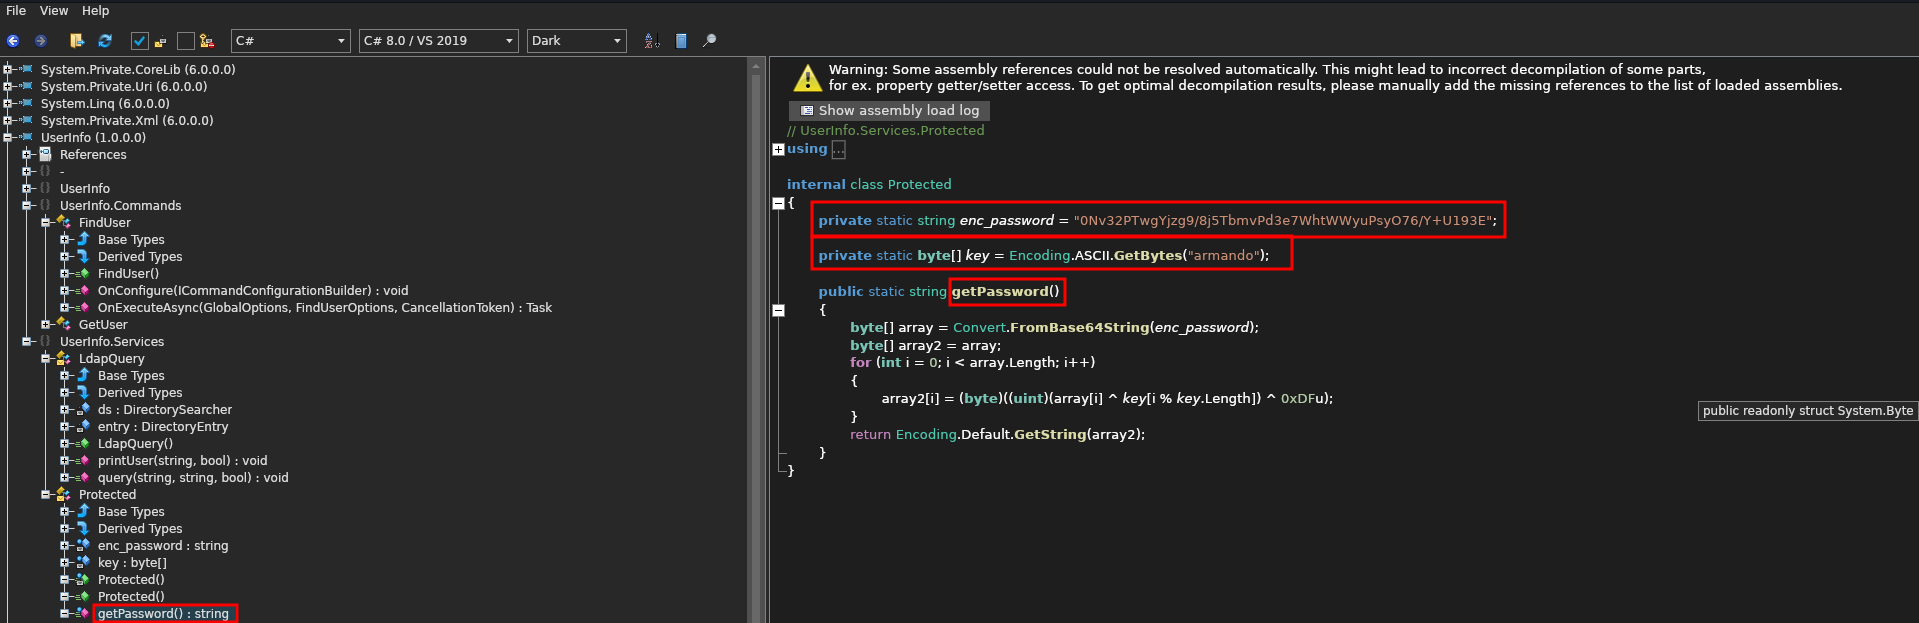Click the Reload assemblies refresh icon
The height and width of the screenshot is (623, 1919).
tap(105, 41)
